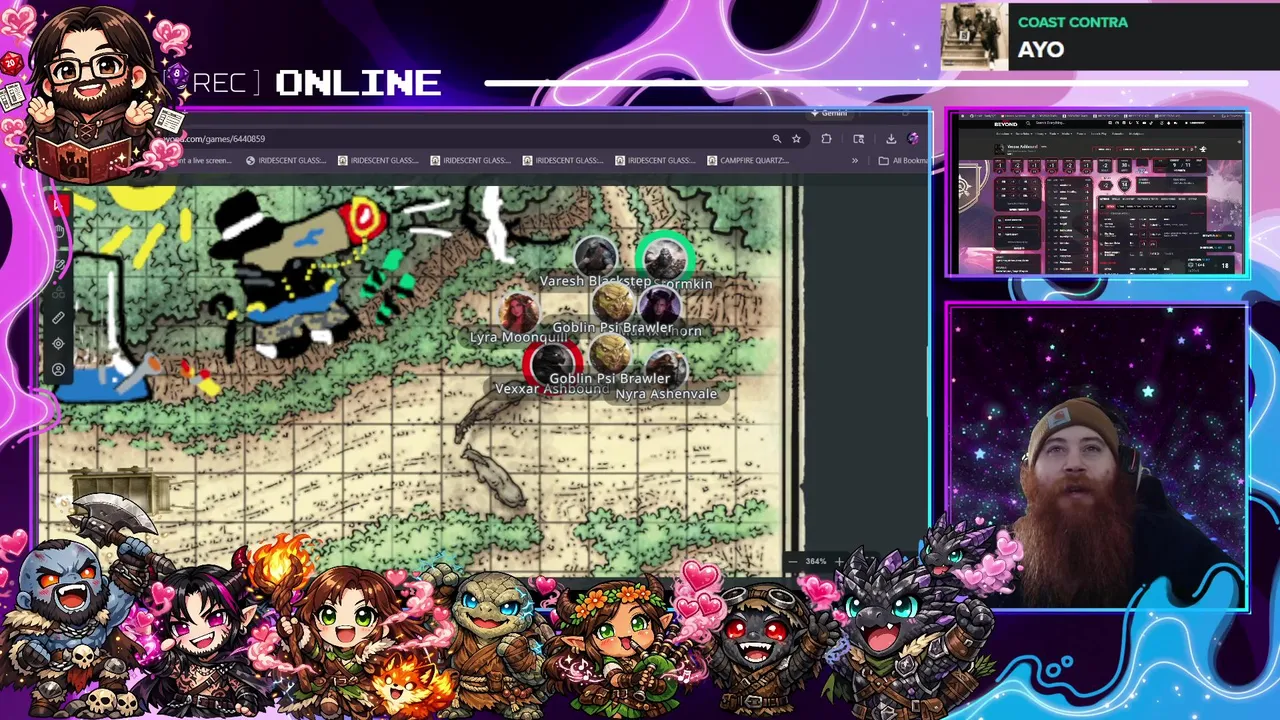The width and height of the screenshot is (1280, 720).
Task: Select the green-ringed Stormkin token
Action: [x=664, y=259]
